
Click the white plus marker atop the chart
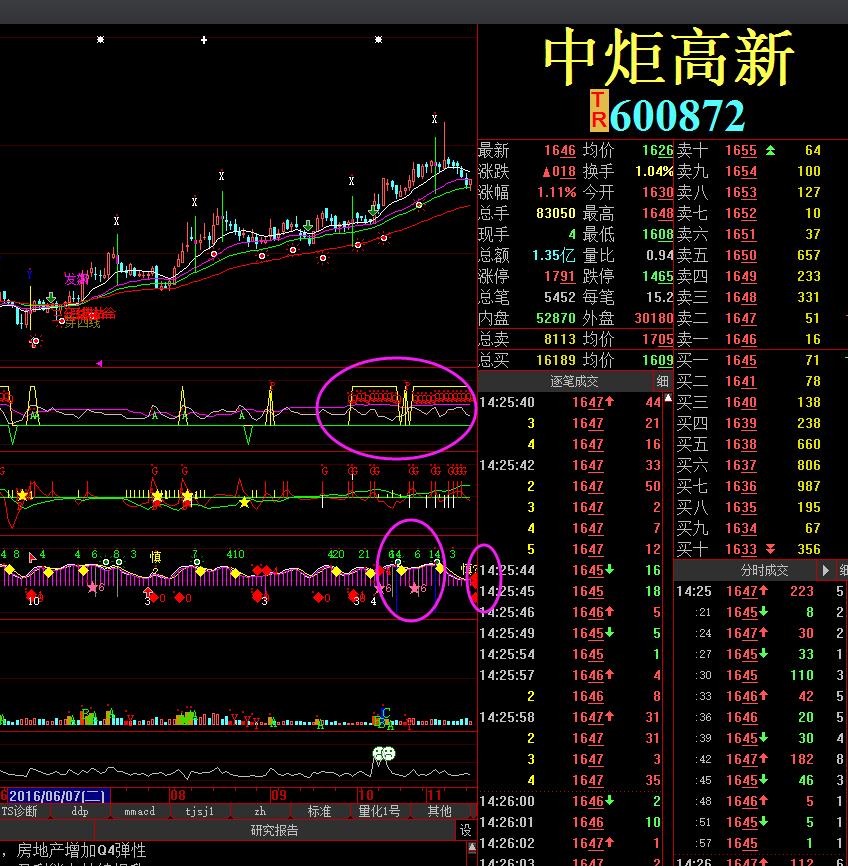pos(204,40)
